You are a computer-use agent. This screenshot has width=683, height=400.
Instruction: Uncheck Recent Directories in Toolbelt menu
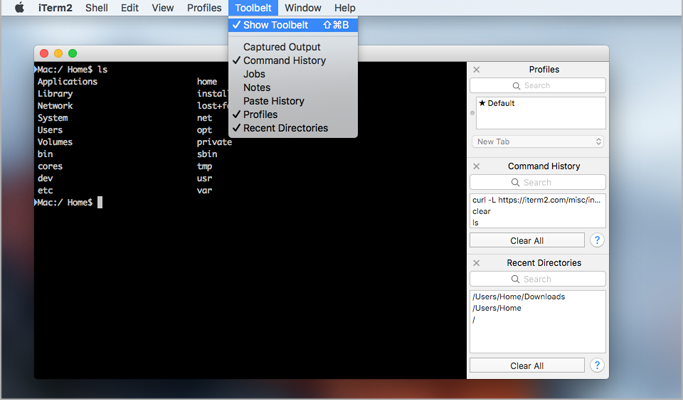click(x=293, y=128)
